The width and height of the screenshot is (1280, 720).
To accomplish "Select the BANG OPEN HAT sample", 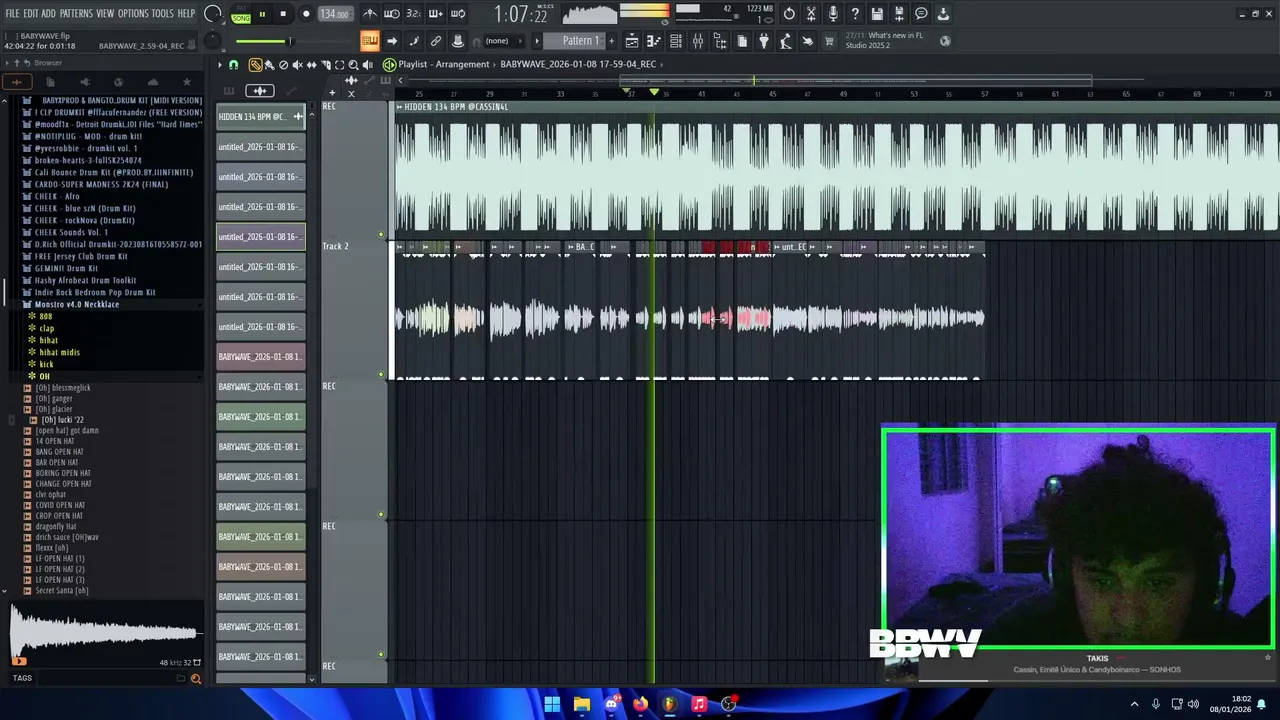I will (59, 452).
